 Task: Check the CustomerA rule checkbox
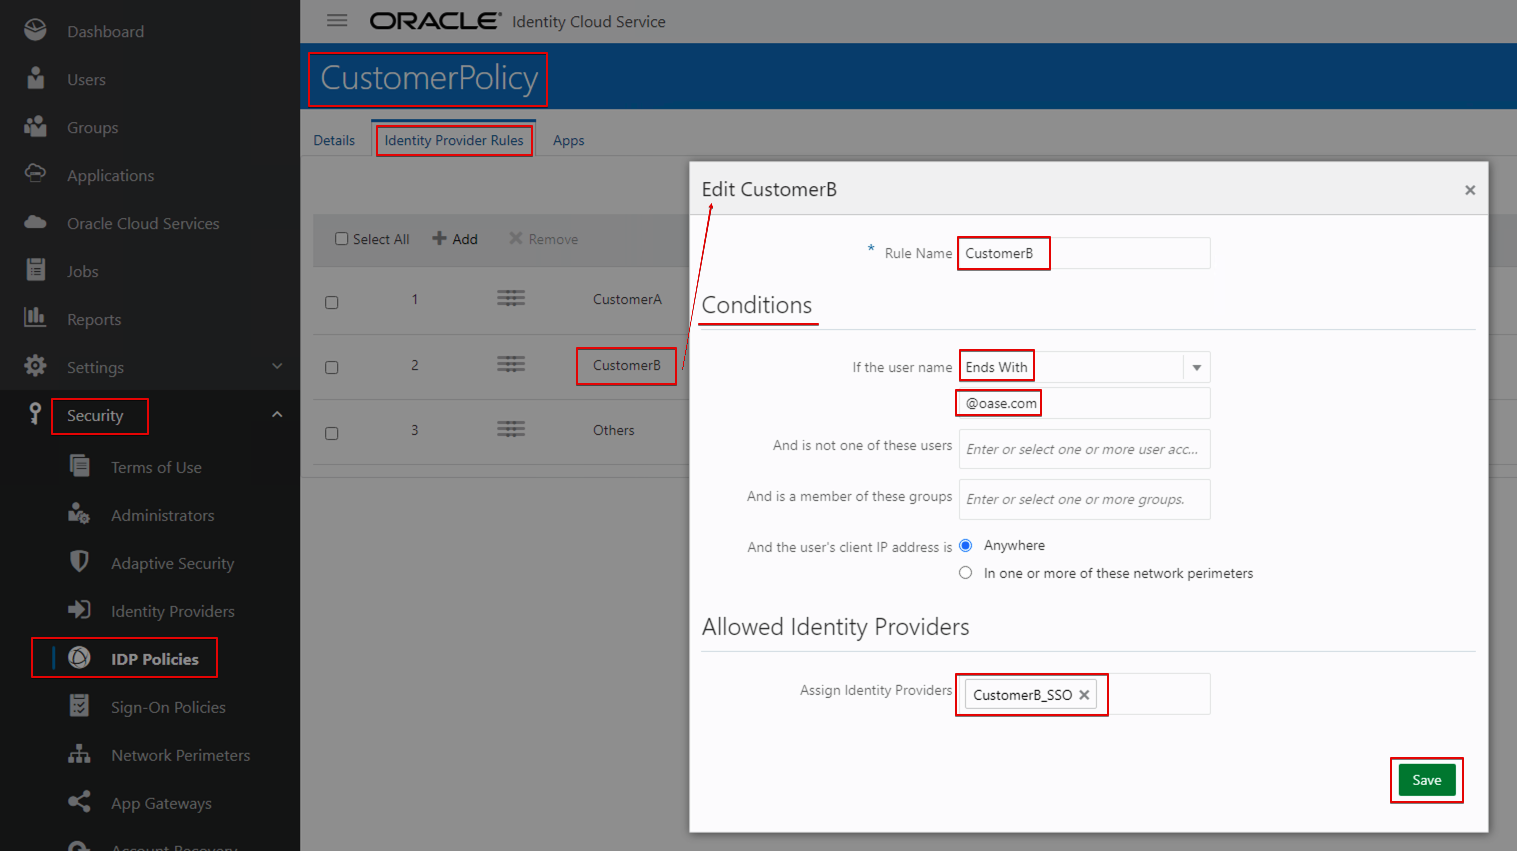point(332,302)
